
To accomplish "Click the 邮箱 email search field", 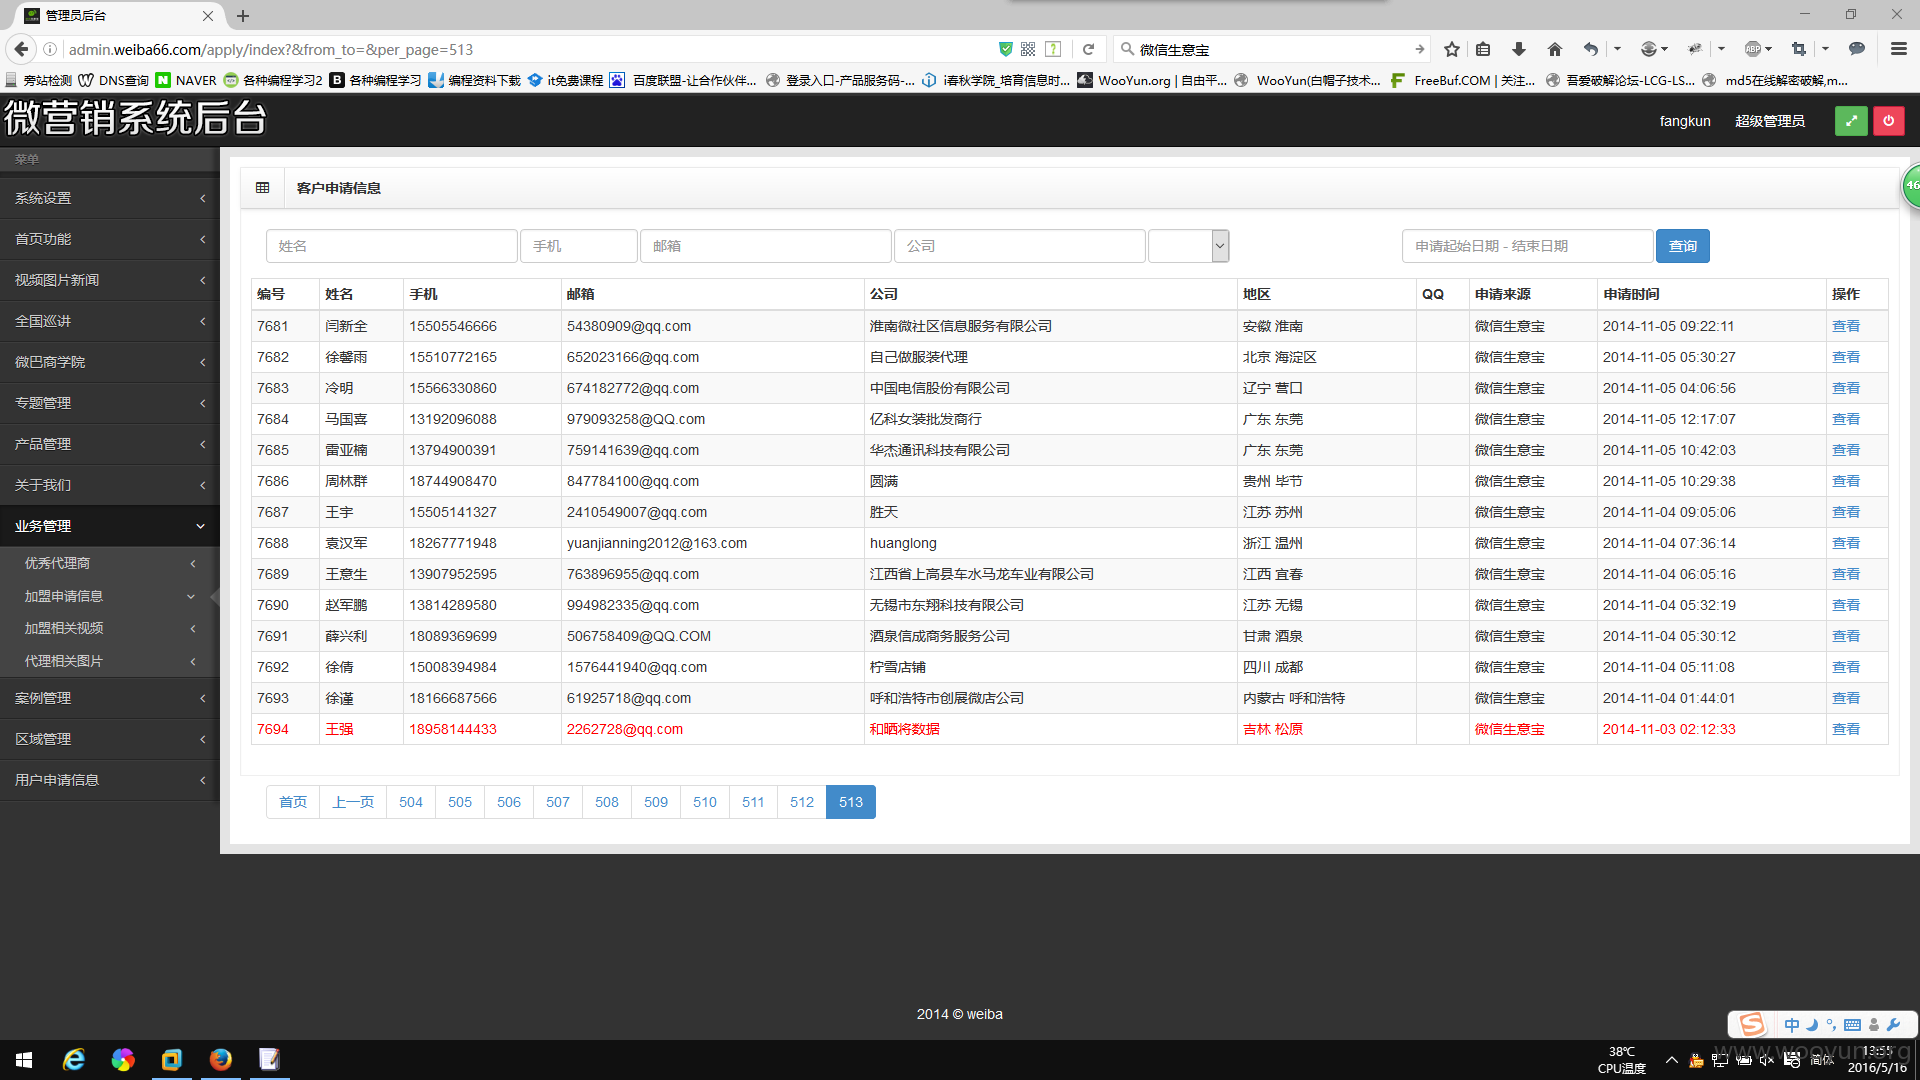I will 765,246.
